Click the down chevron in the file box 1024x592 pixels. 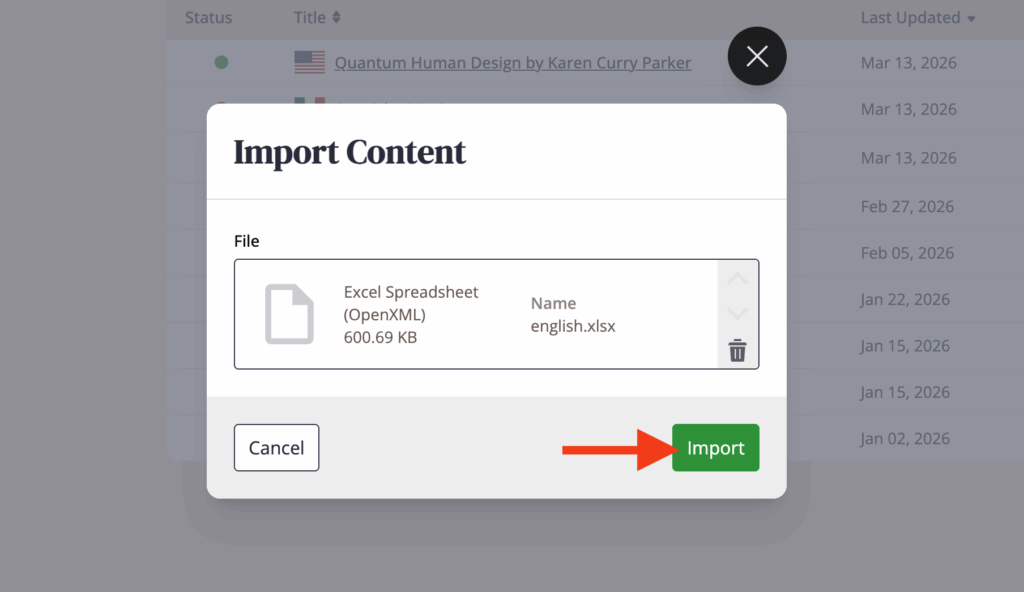coord(737,314)
